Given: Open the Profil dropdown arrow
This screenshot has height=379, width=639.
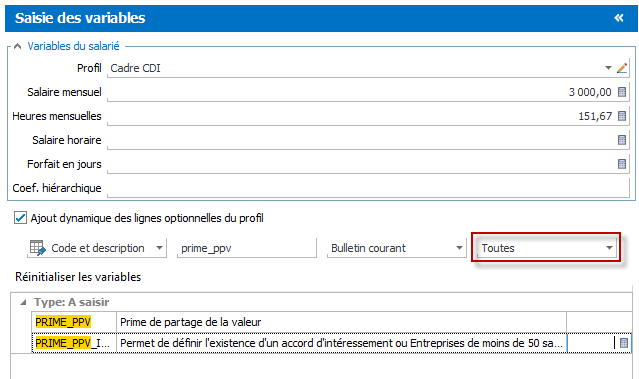Looking at the screenshot, I should (608, 68).
